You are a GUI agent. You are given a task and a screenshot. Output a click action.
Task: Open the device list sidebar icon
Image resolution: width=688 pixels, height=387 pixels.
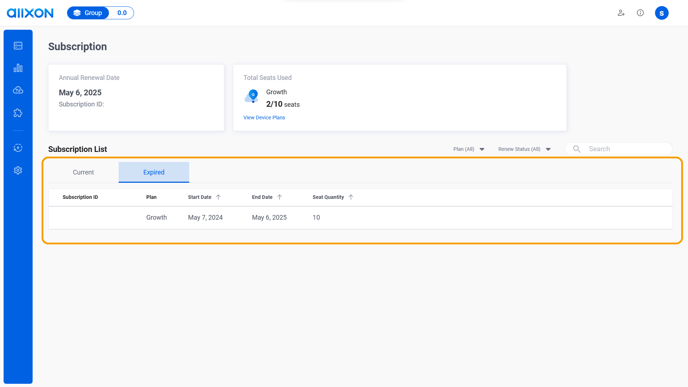[18, 46]
